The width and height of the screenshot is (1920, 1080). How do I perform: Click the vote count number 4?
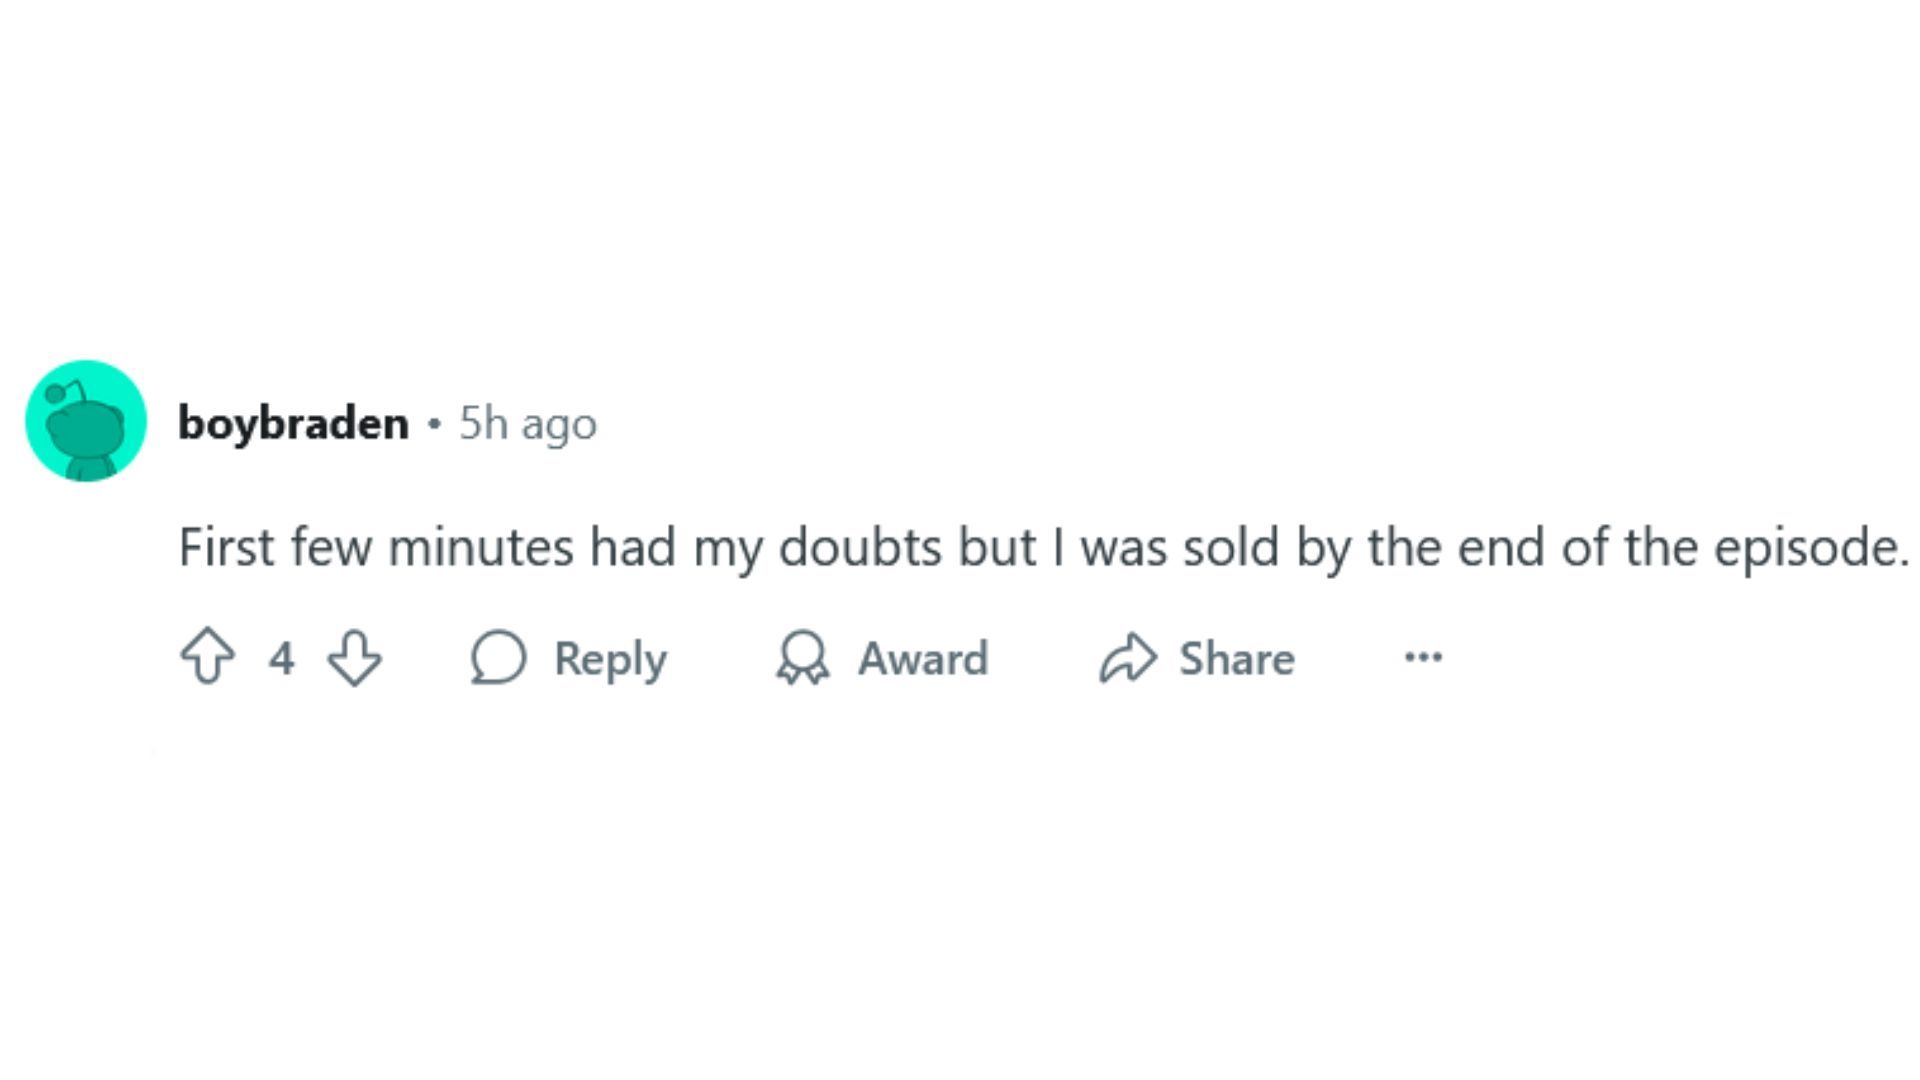coord(281,658)
